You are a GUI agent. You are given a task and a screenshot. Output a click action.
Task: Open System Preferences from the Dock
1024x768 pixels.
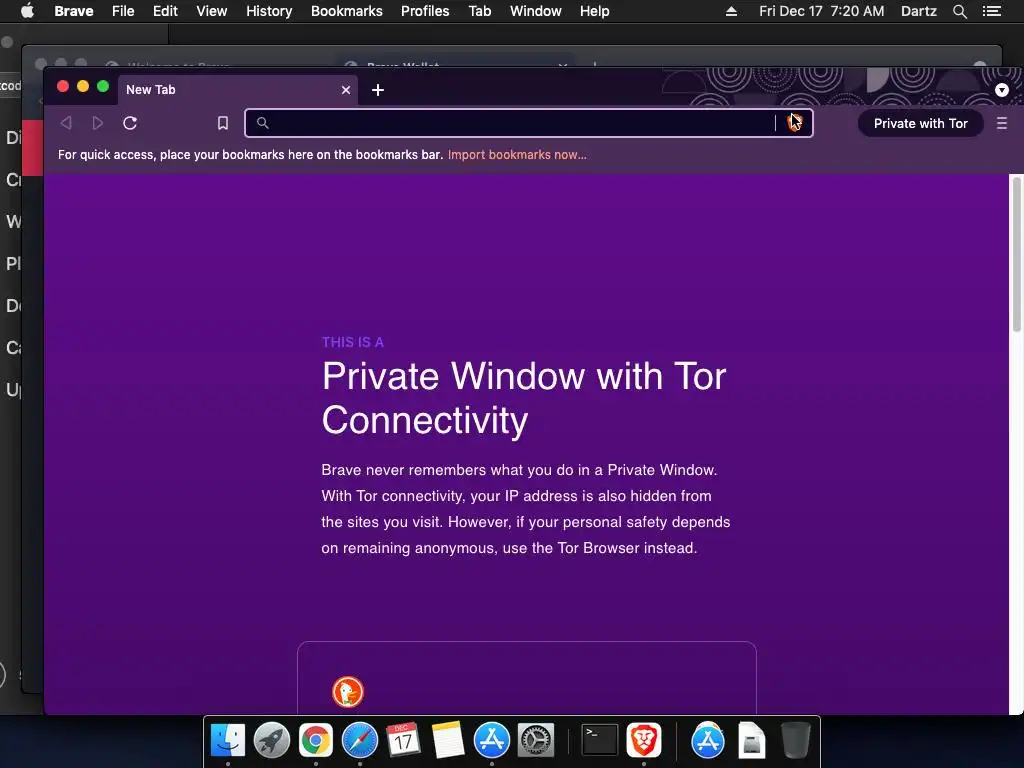(536, 740)
